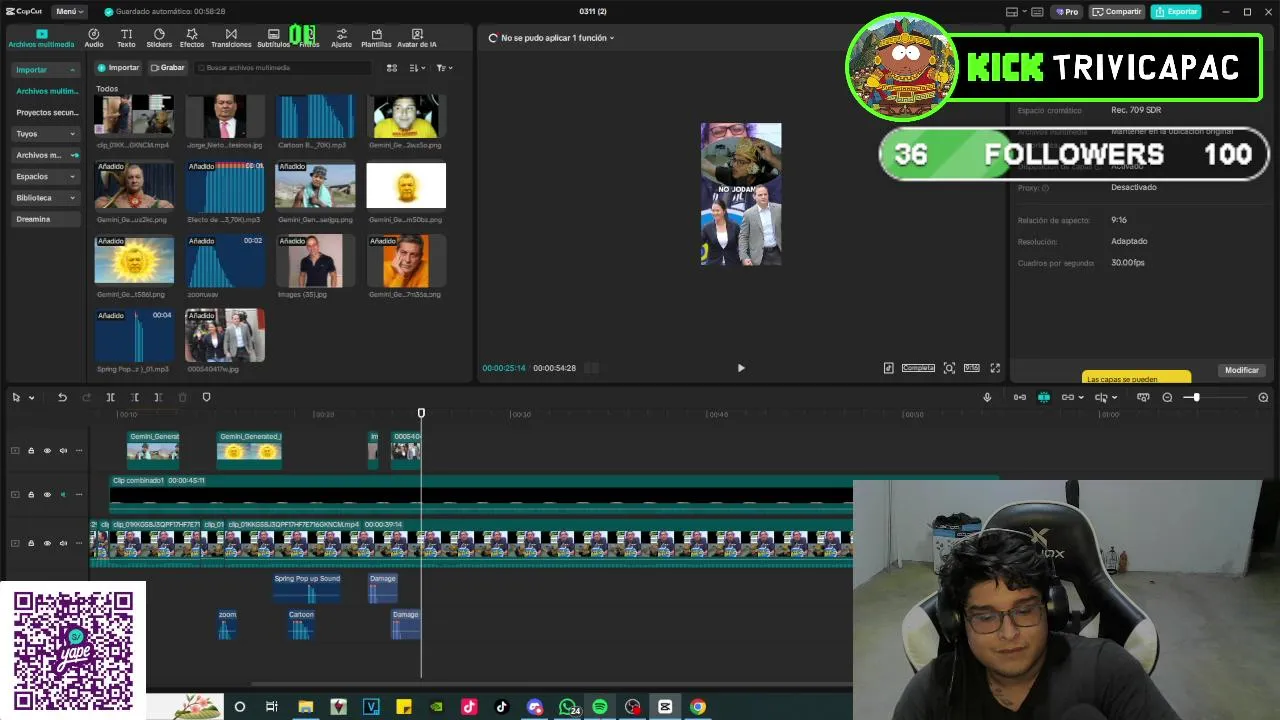1280x720 pixels.
Task: Open the Subtítulos tab
Action: click(x=273, y=38)
